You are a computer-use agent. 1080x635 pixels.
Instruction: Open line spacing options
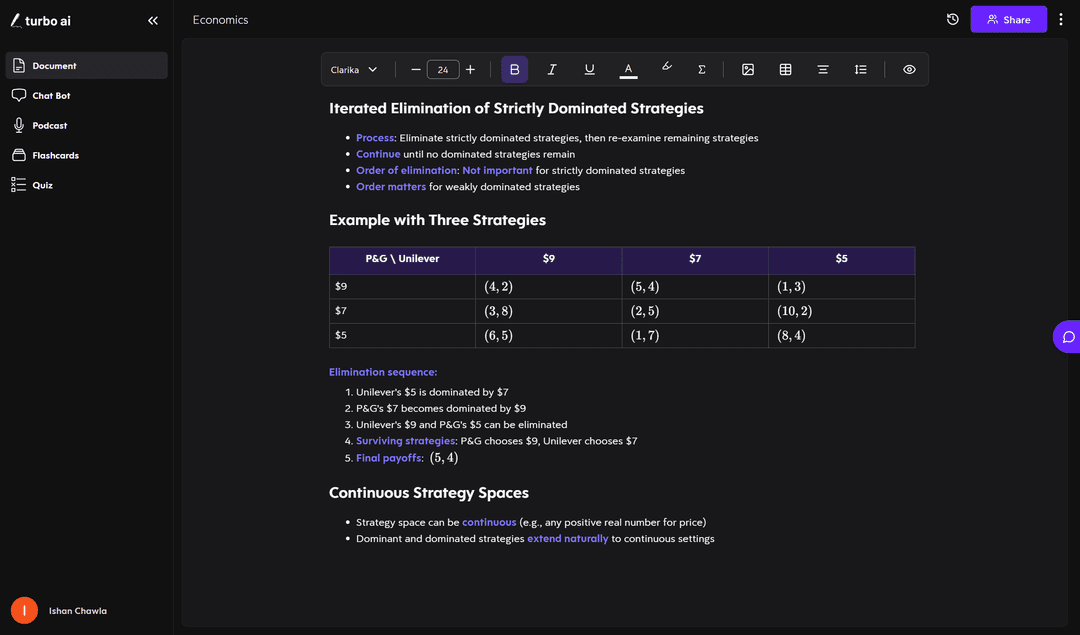click(x=861, y=70)
